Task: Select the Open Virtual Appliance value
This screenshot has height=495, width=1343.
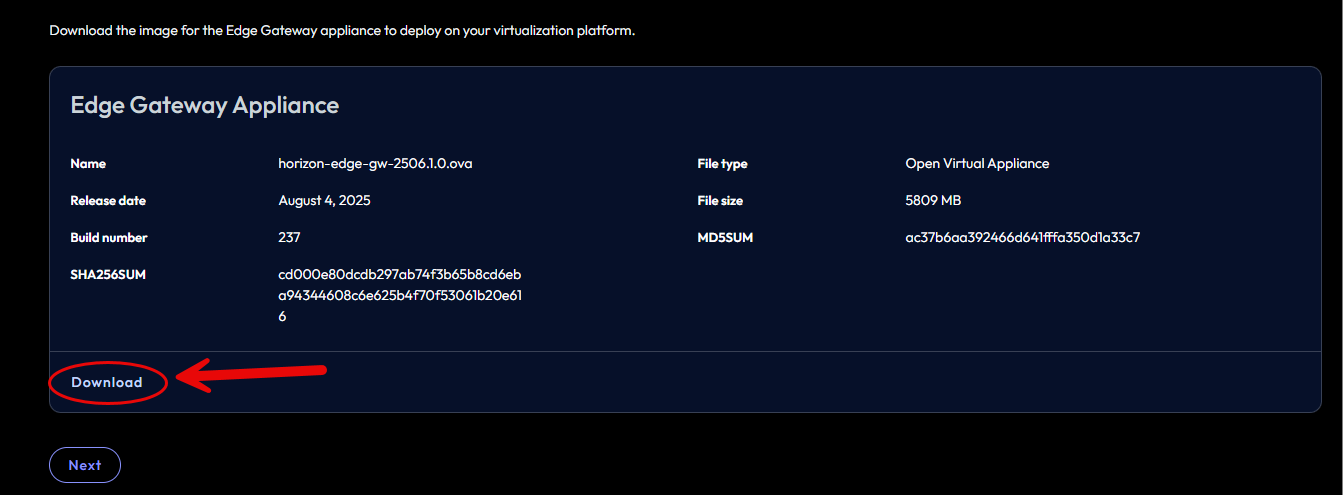Action: tap(977, 163)
